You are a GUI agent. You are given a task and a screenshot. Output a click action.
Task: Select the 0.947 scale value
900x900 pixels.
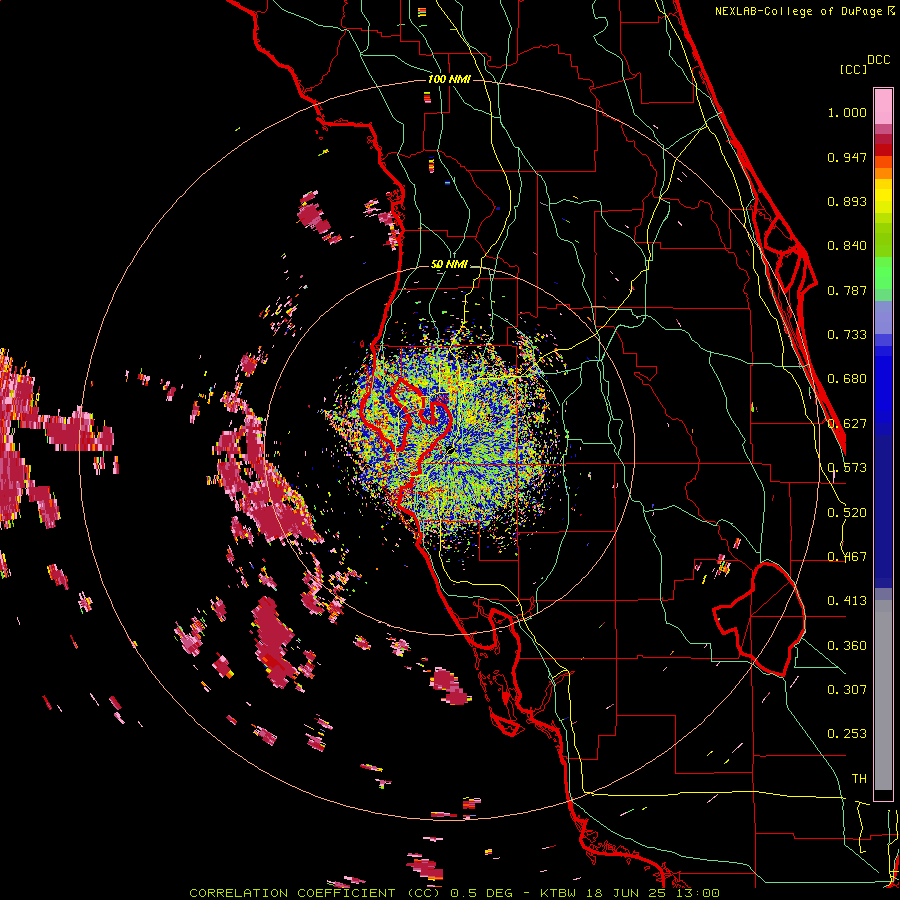tap(847, 157)
